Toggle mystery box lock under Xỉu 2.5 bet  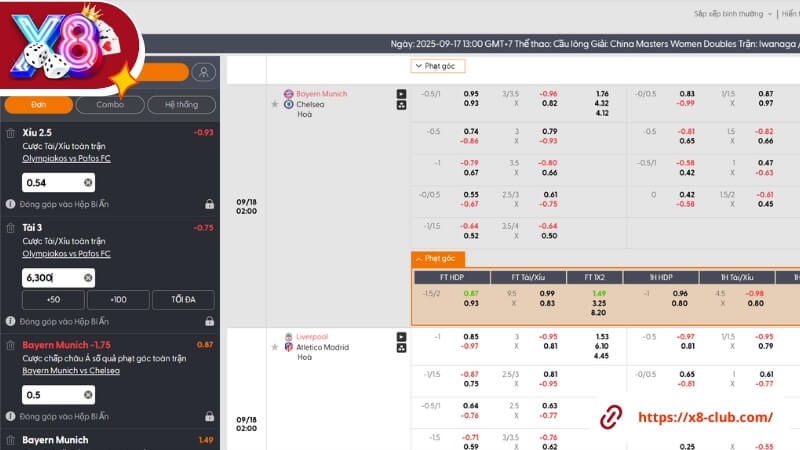pos(209,204)
